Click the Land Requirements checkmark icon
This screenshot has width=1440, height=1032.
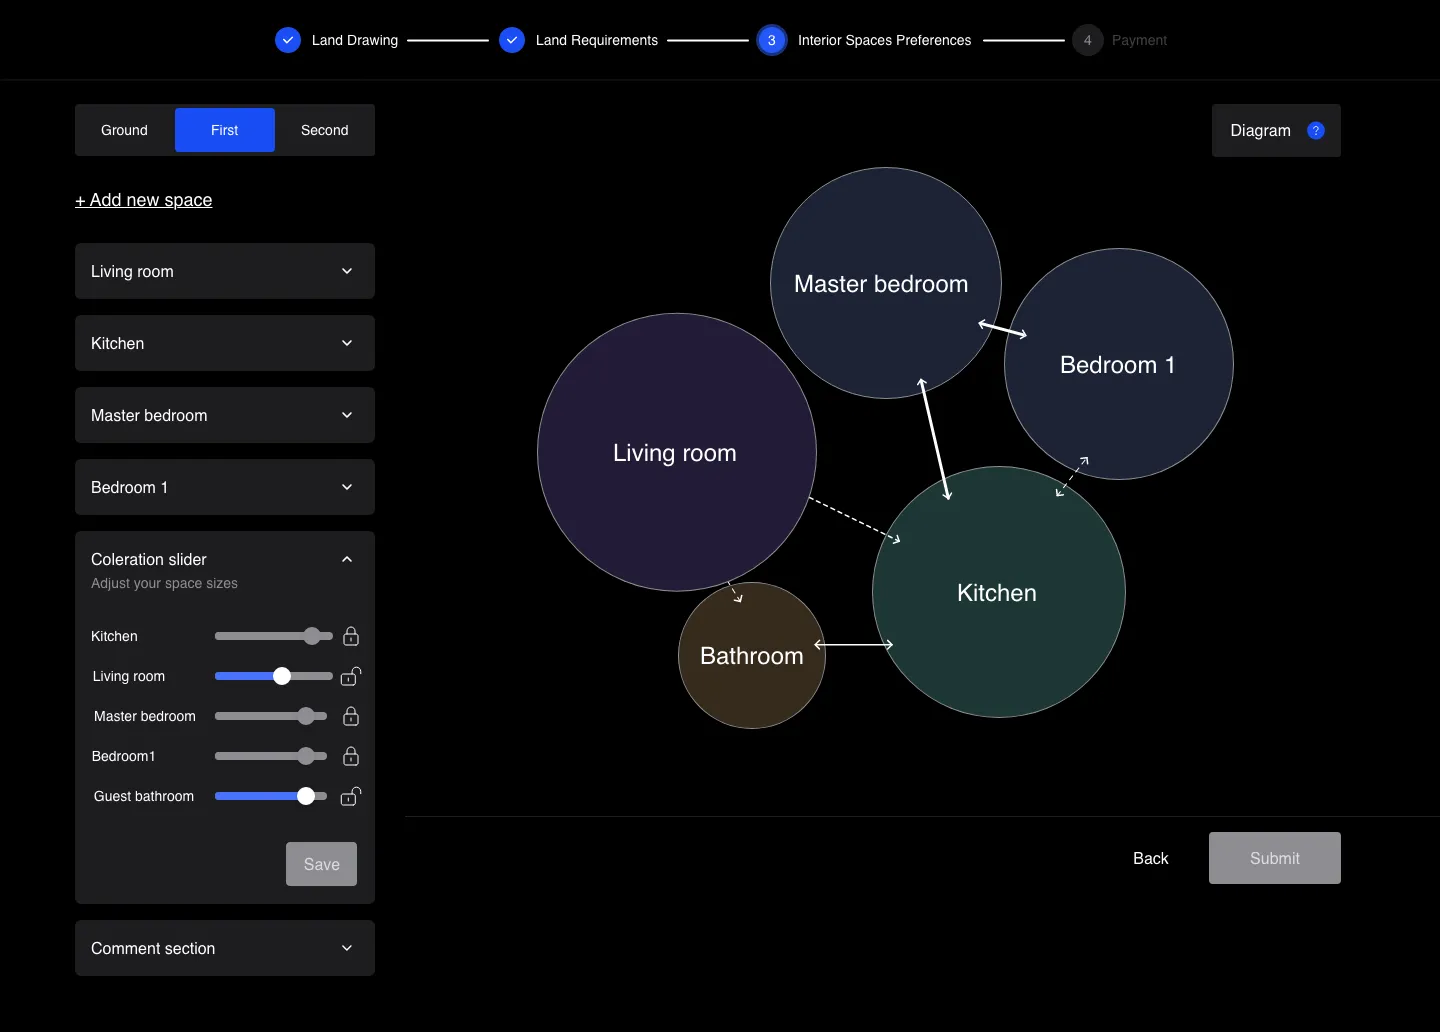[x=512, y=40]
